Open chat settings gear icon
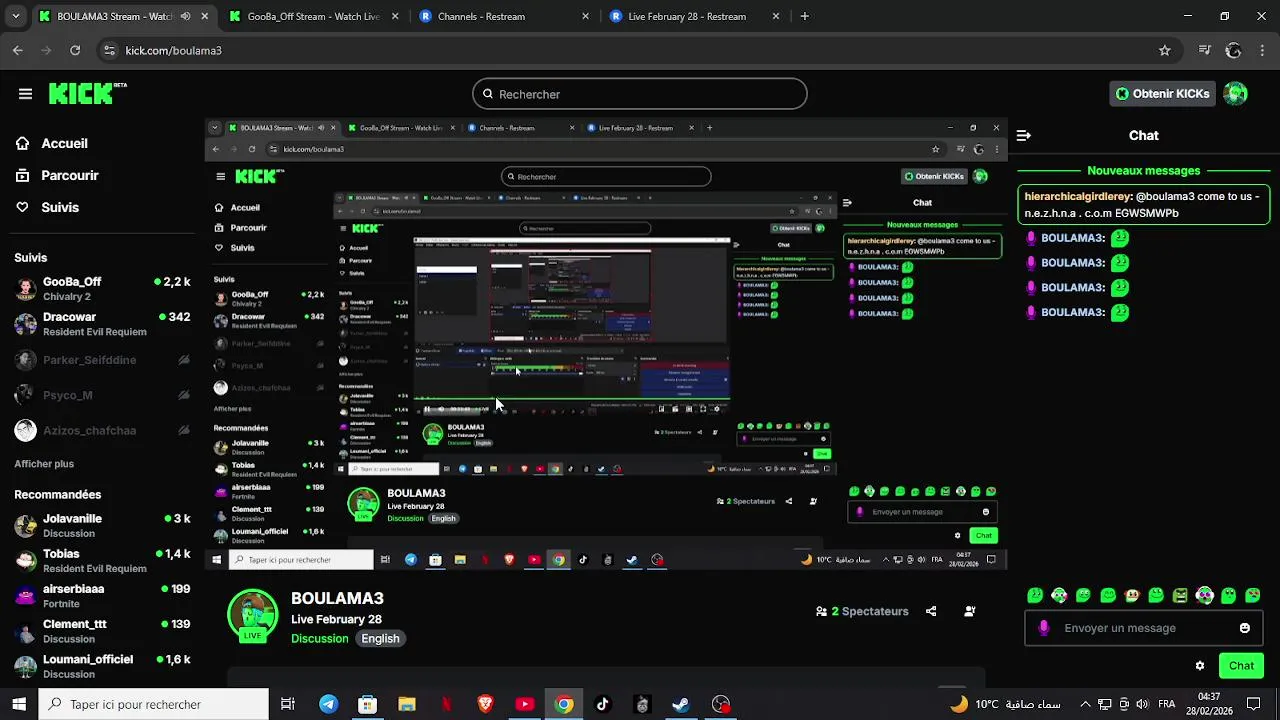Screen dimensions: 1280x720 (x=1200, y=666)
